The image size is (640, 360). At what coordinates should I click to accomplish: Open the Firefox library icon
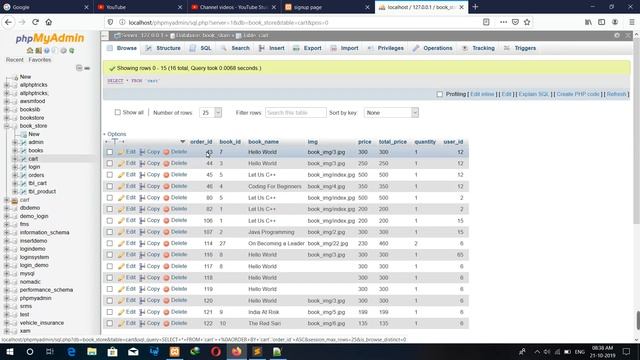tap(588, 22)
